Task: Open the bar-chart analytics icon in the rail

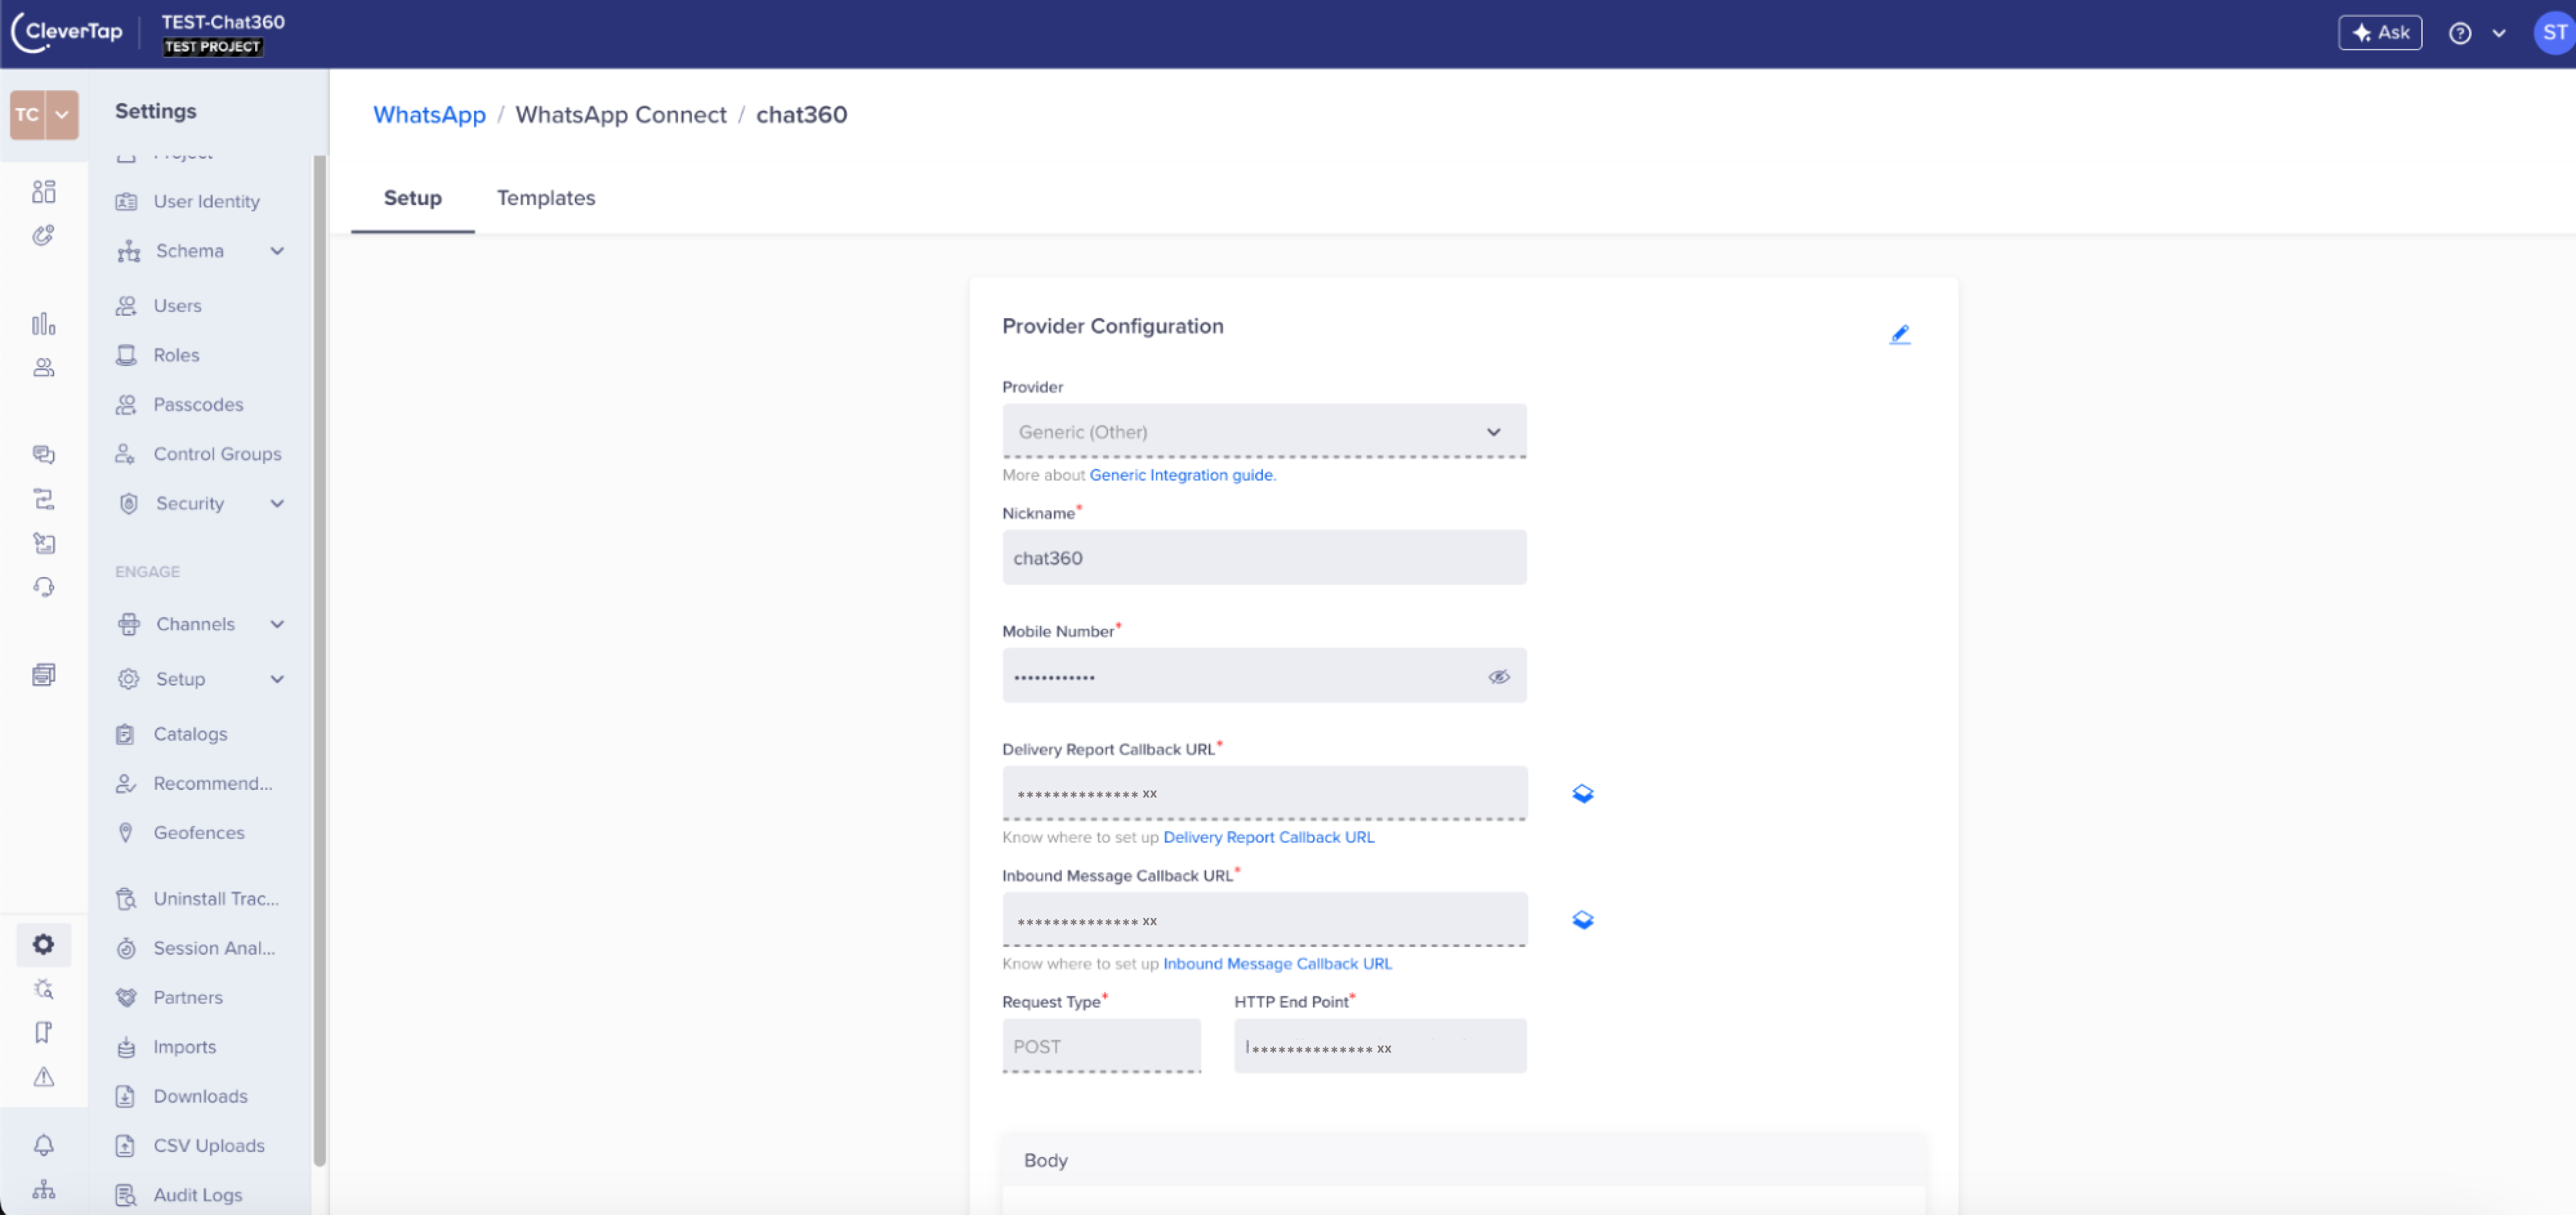Action: (x=43, y=323)
